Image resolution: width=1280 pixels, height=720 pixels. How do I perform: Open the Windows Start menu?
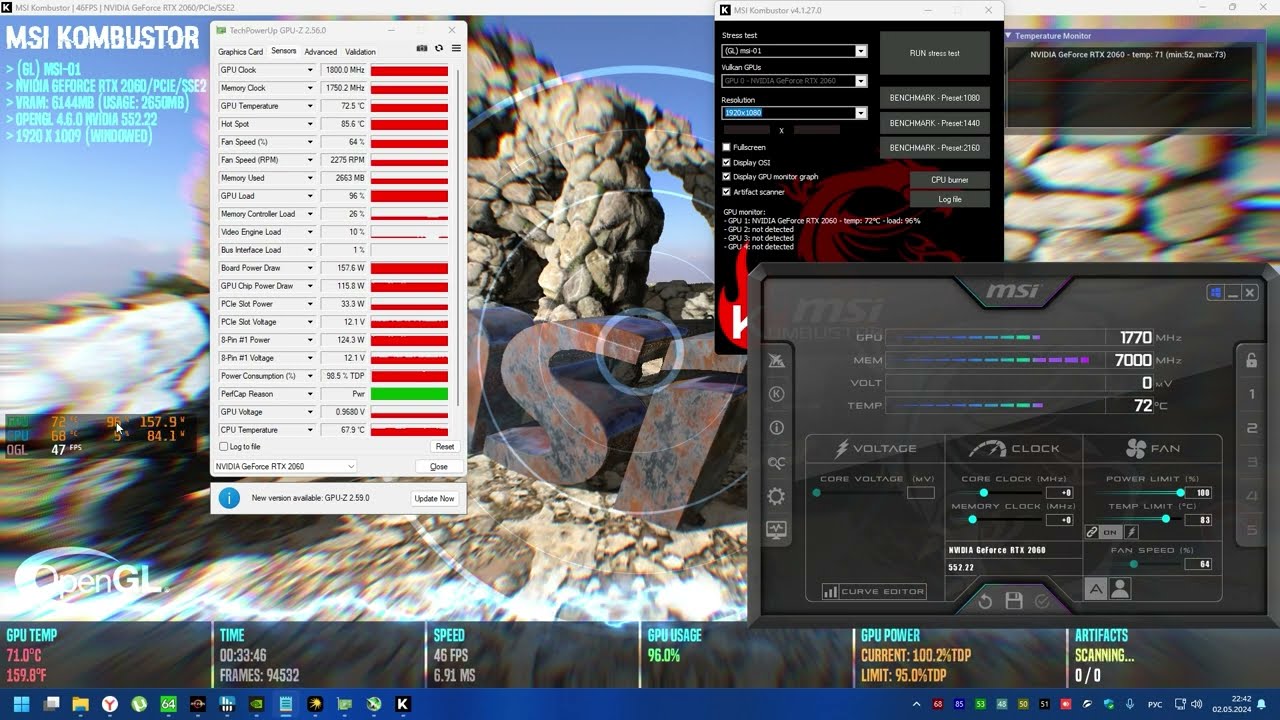click(21, 704)
